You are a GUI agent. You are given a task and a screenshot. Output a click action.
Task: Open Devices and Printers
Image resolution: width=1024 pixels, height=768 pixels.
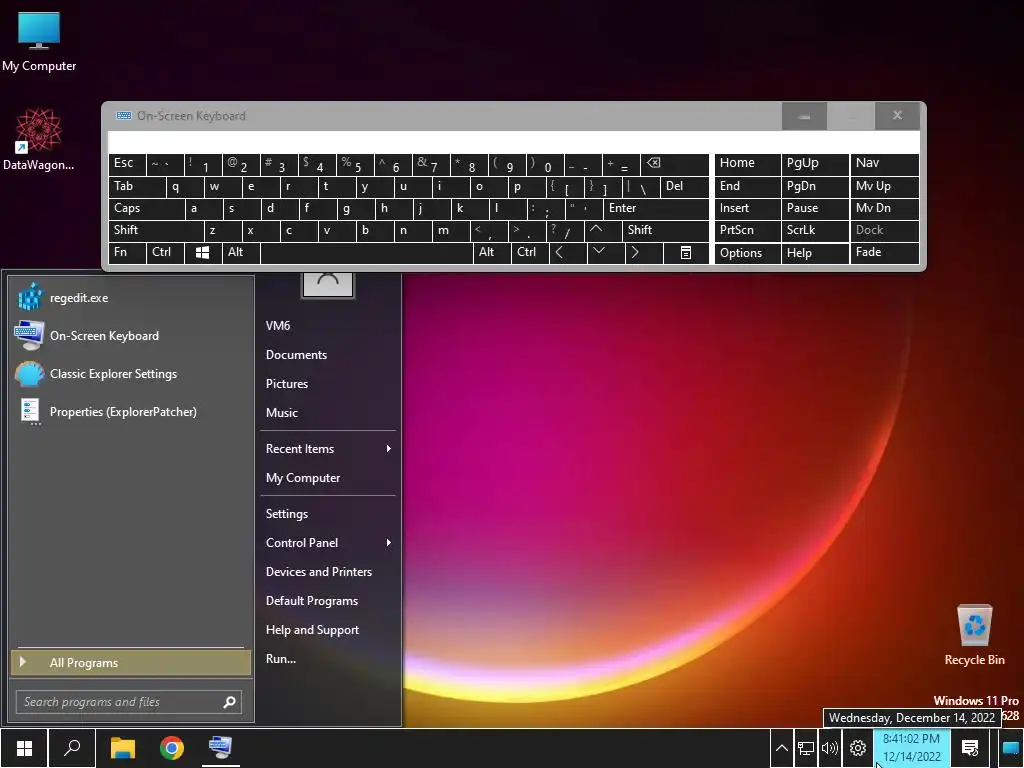(x=328, y=571)
